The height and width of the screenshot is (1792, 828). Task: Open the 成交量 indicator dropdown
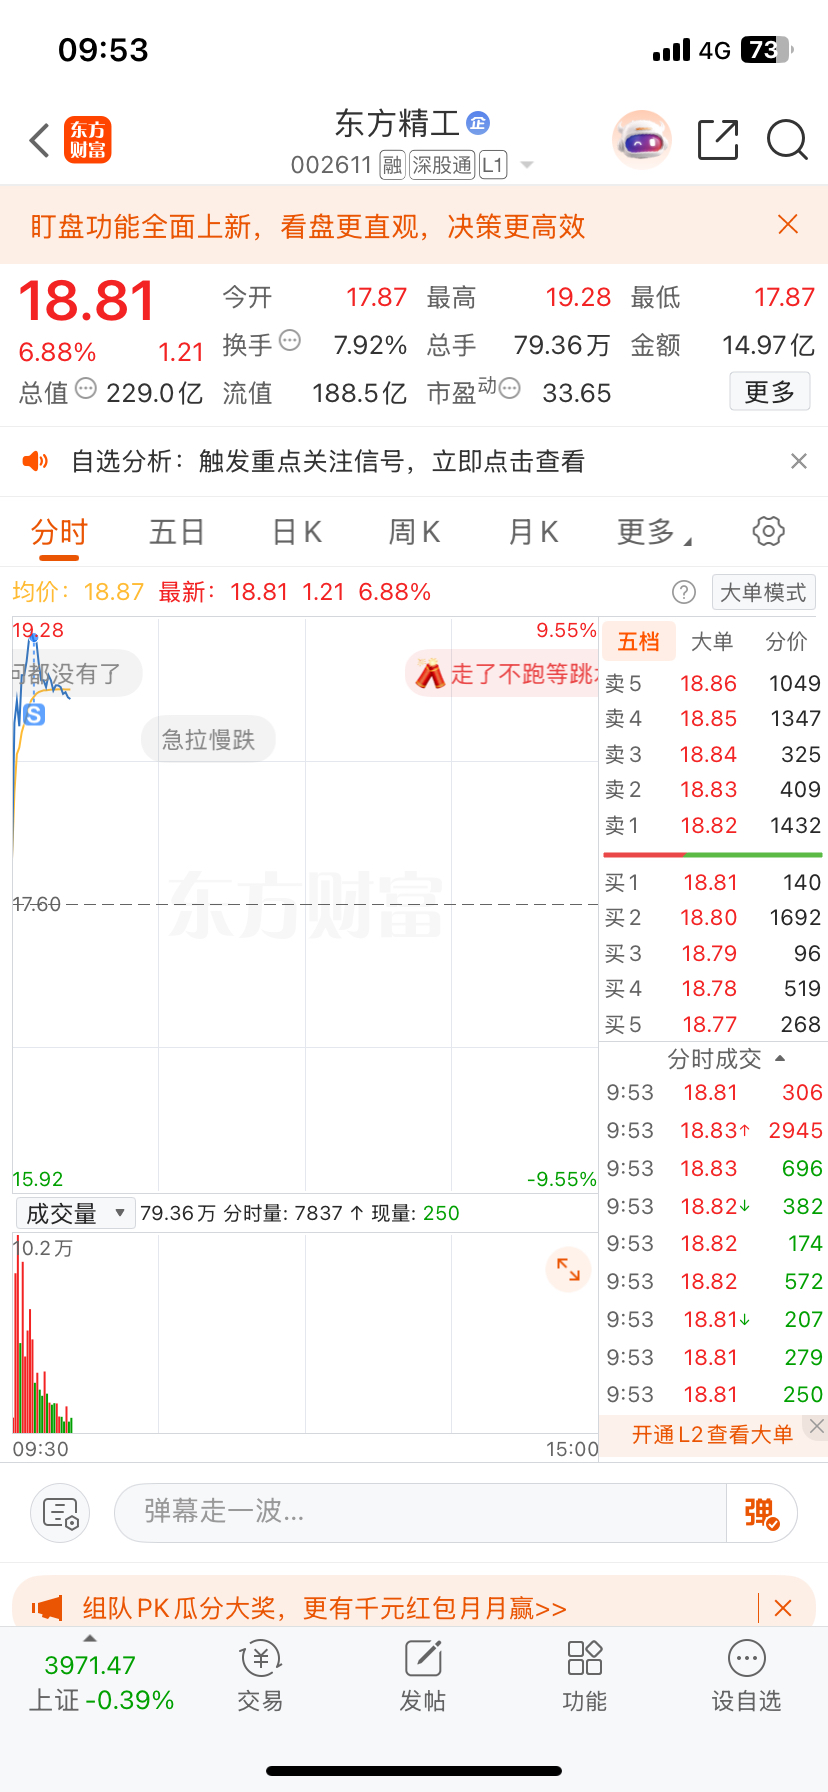pos(75,1213)
